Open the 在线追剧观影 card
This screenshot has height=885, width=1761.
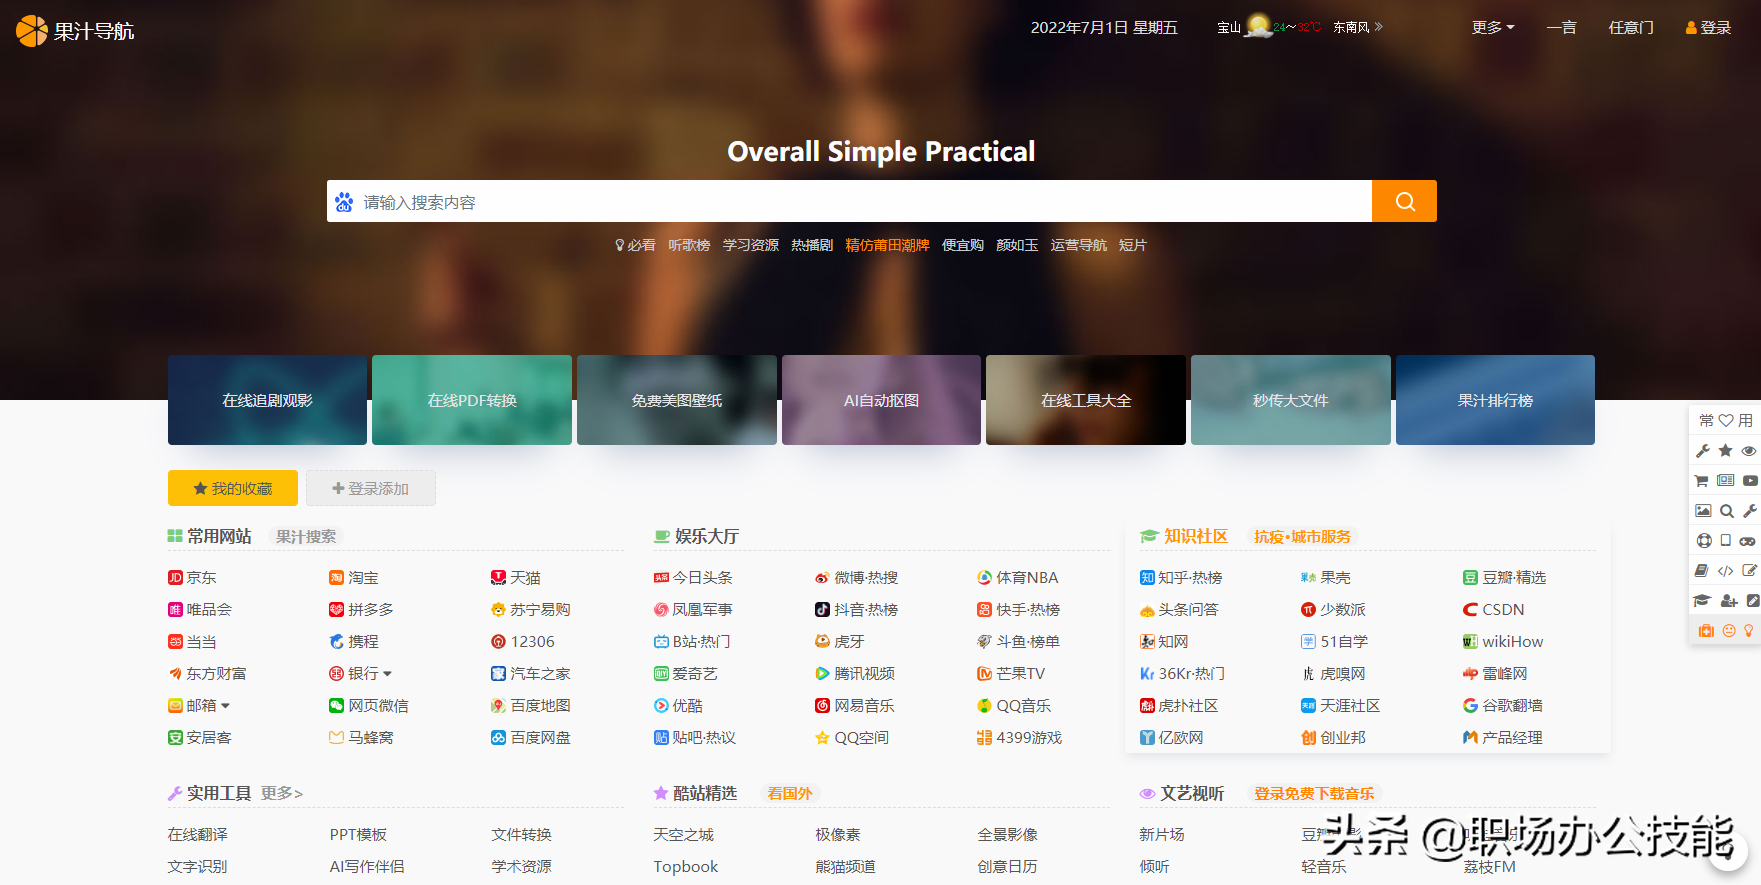click(x=267, y=400)
